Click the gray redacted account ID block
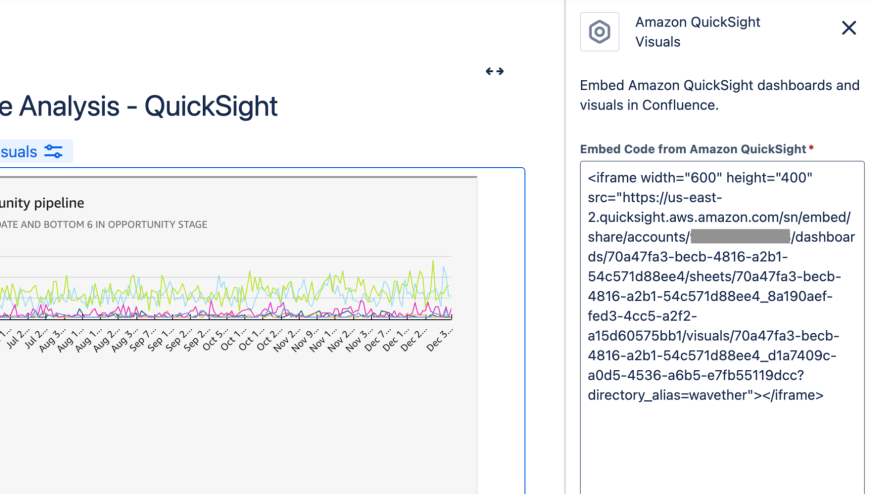 coord(740,237)
